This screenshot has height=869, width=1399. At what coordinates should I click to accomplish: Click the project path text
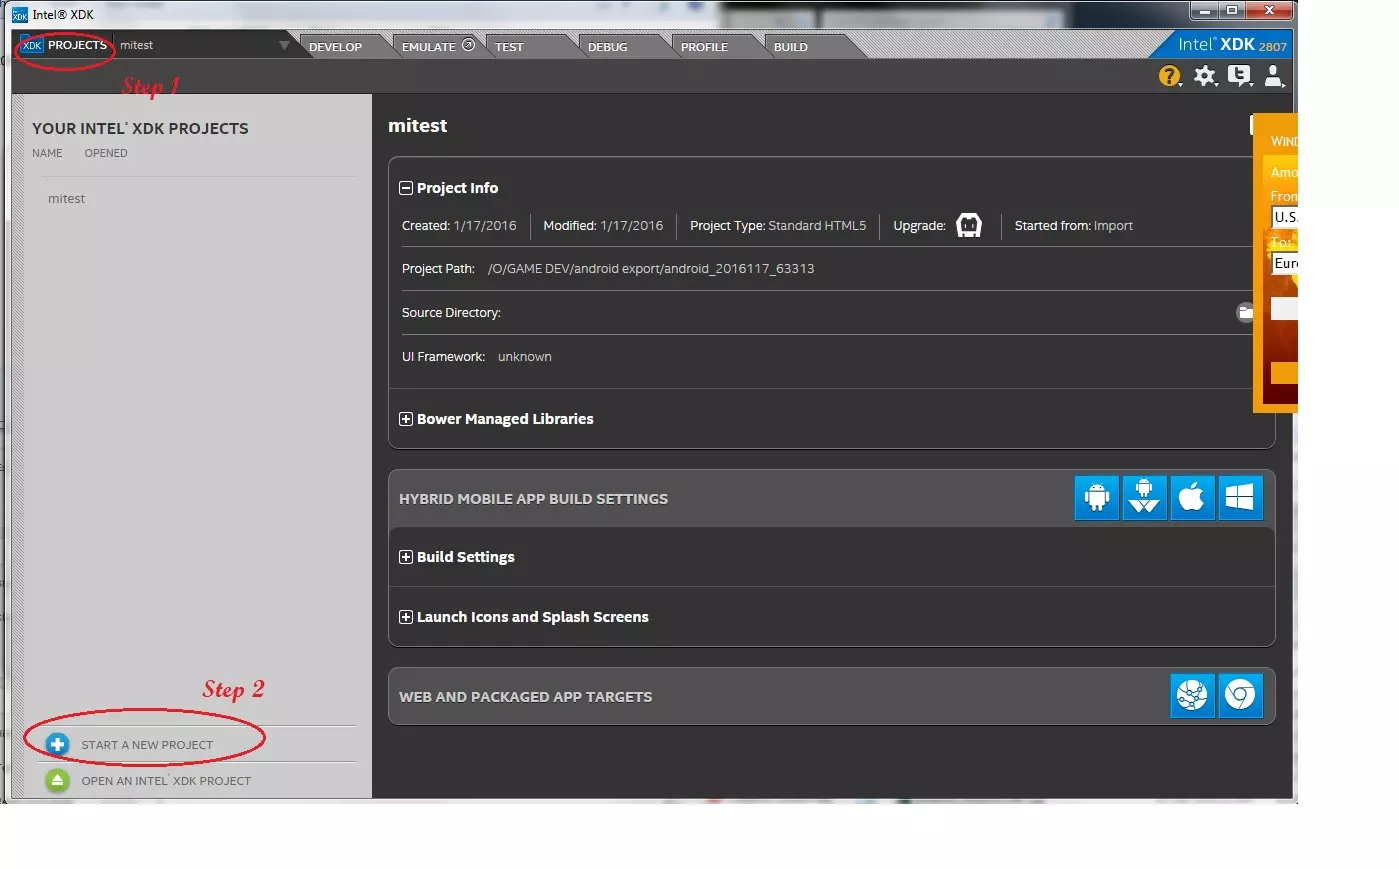click(x=651, y=269)
